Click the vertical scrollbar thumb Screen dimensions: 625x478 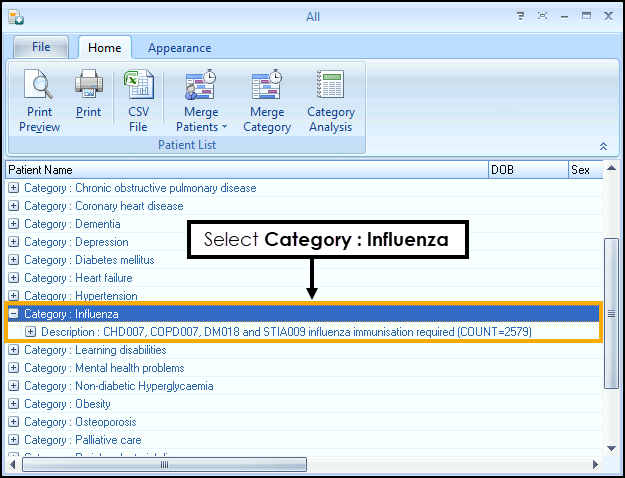[611, 313]
